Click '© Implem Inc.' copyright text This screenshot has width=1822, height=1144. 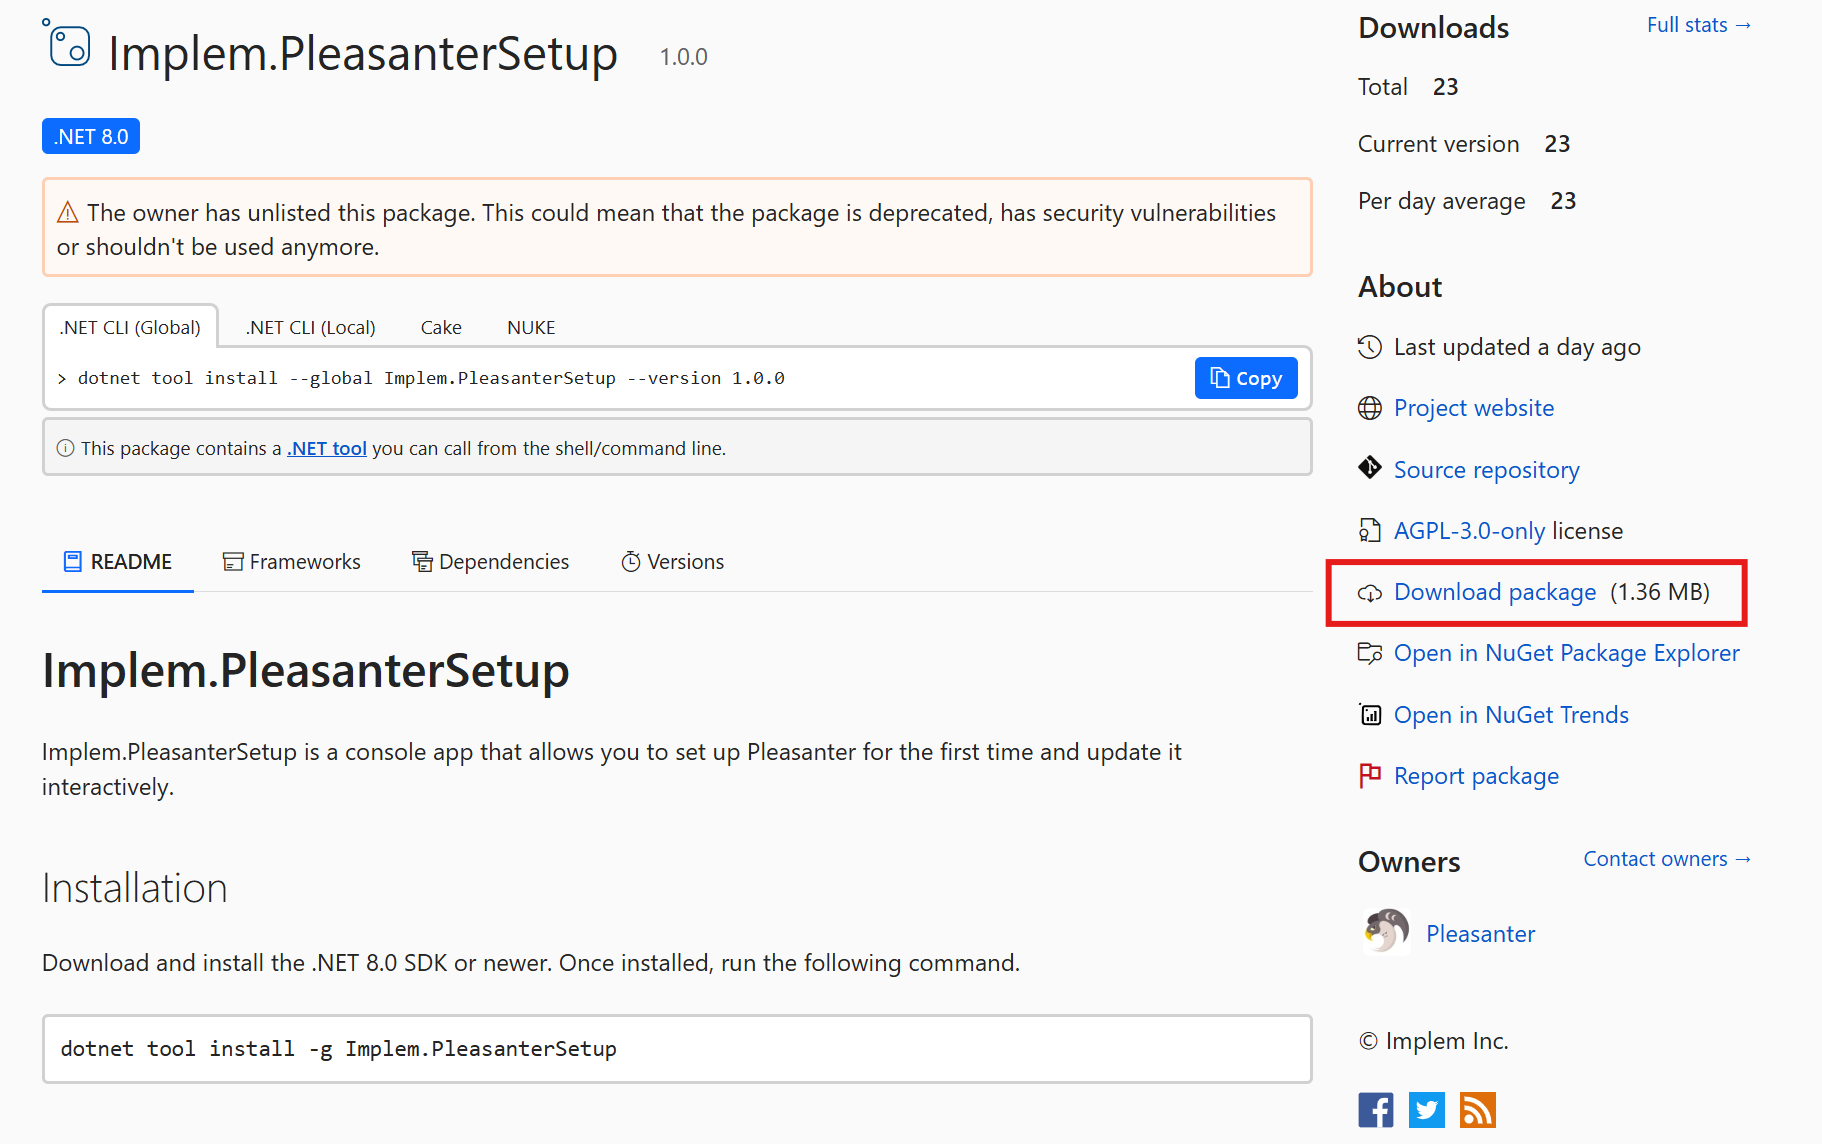pos(1433,1041)
